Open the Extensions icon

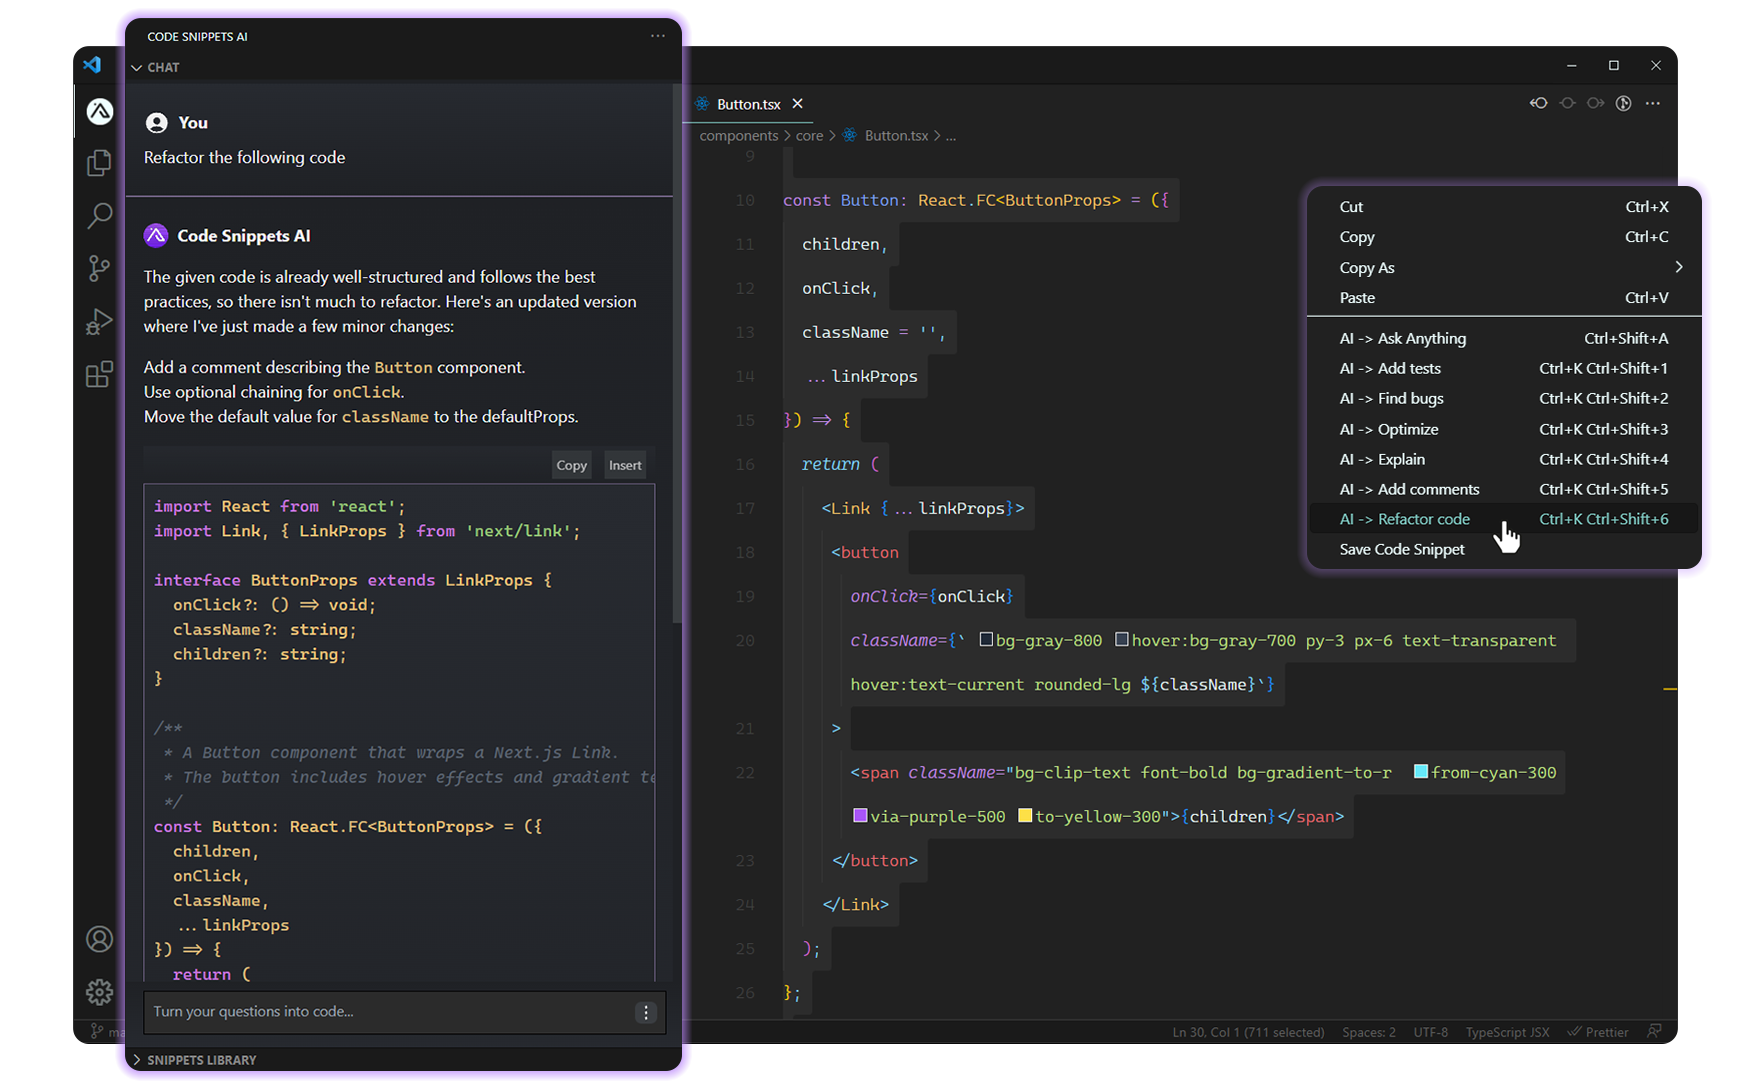point(99,375)
